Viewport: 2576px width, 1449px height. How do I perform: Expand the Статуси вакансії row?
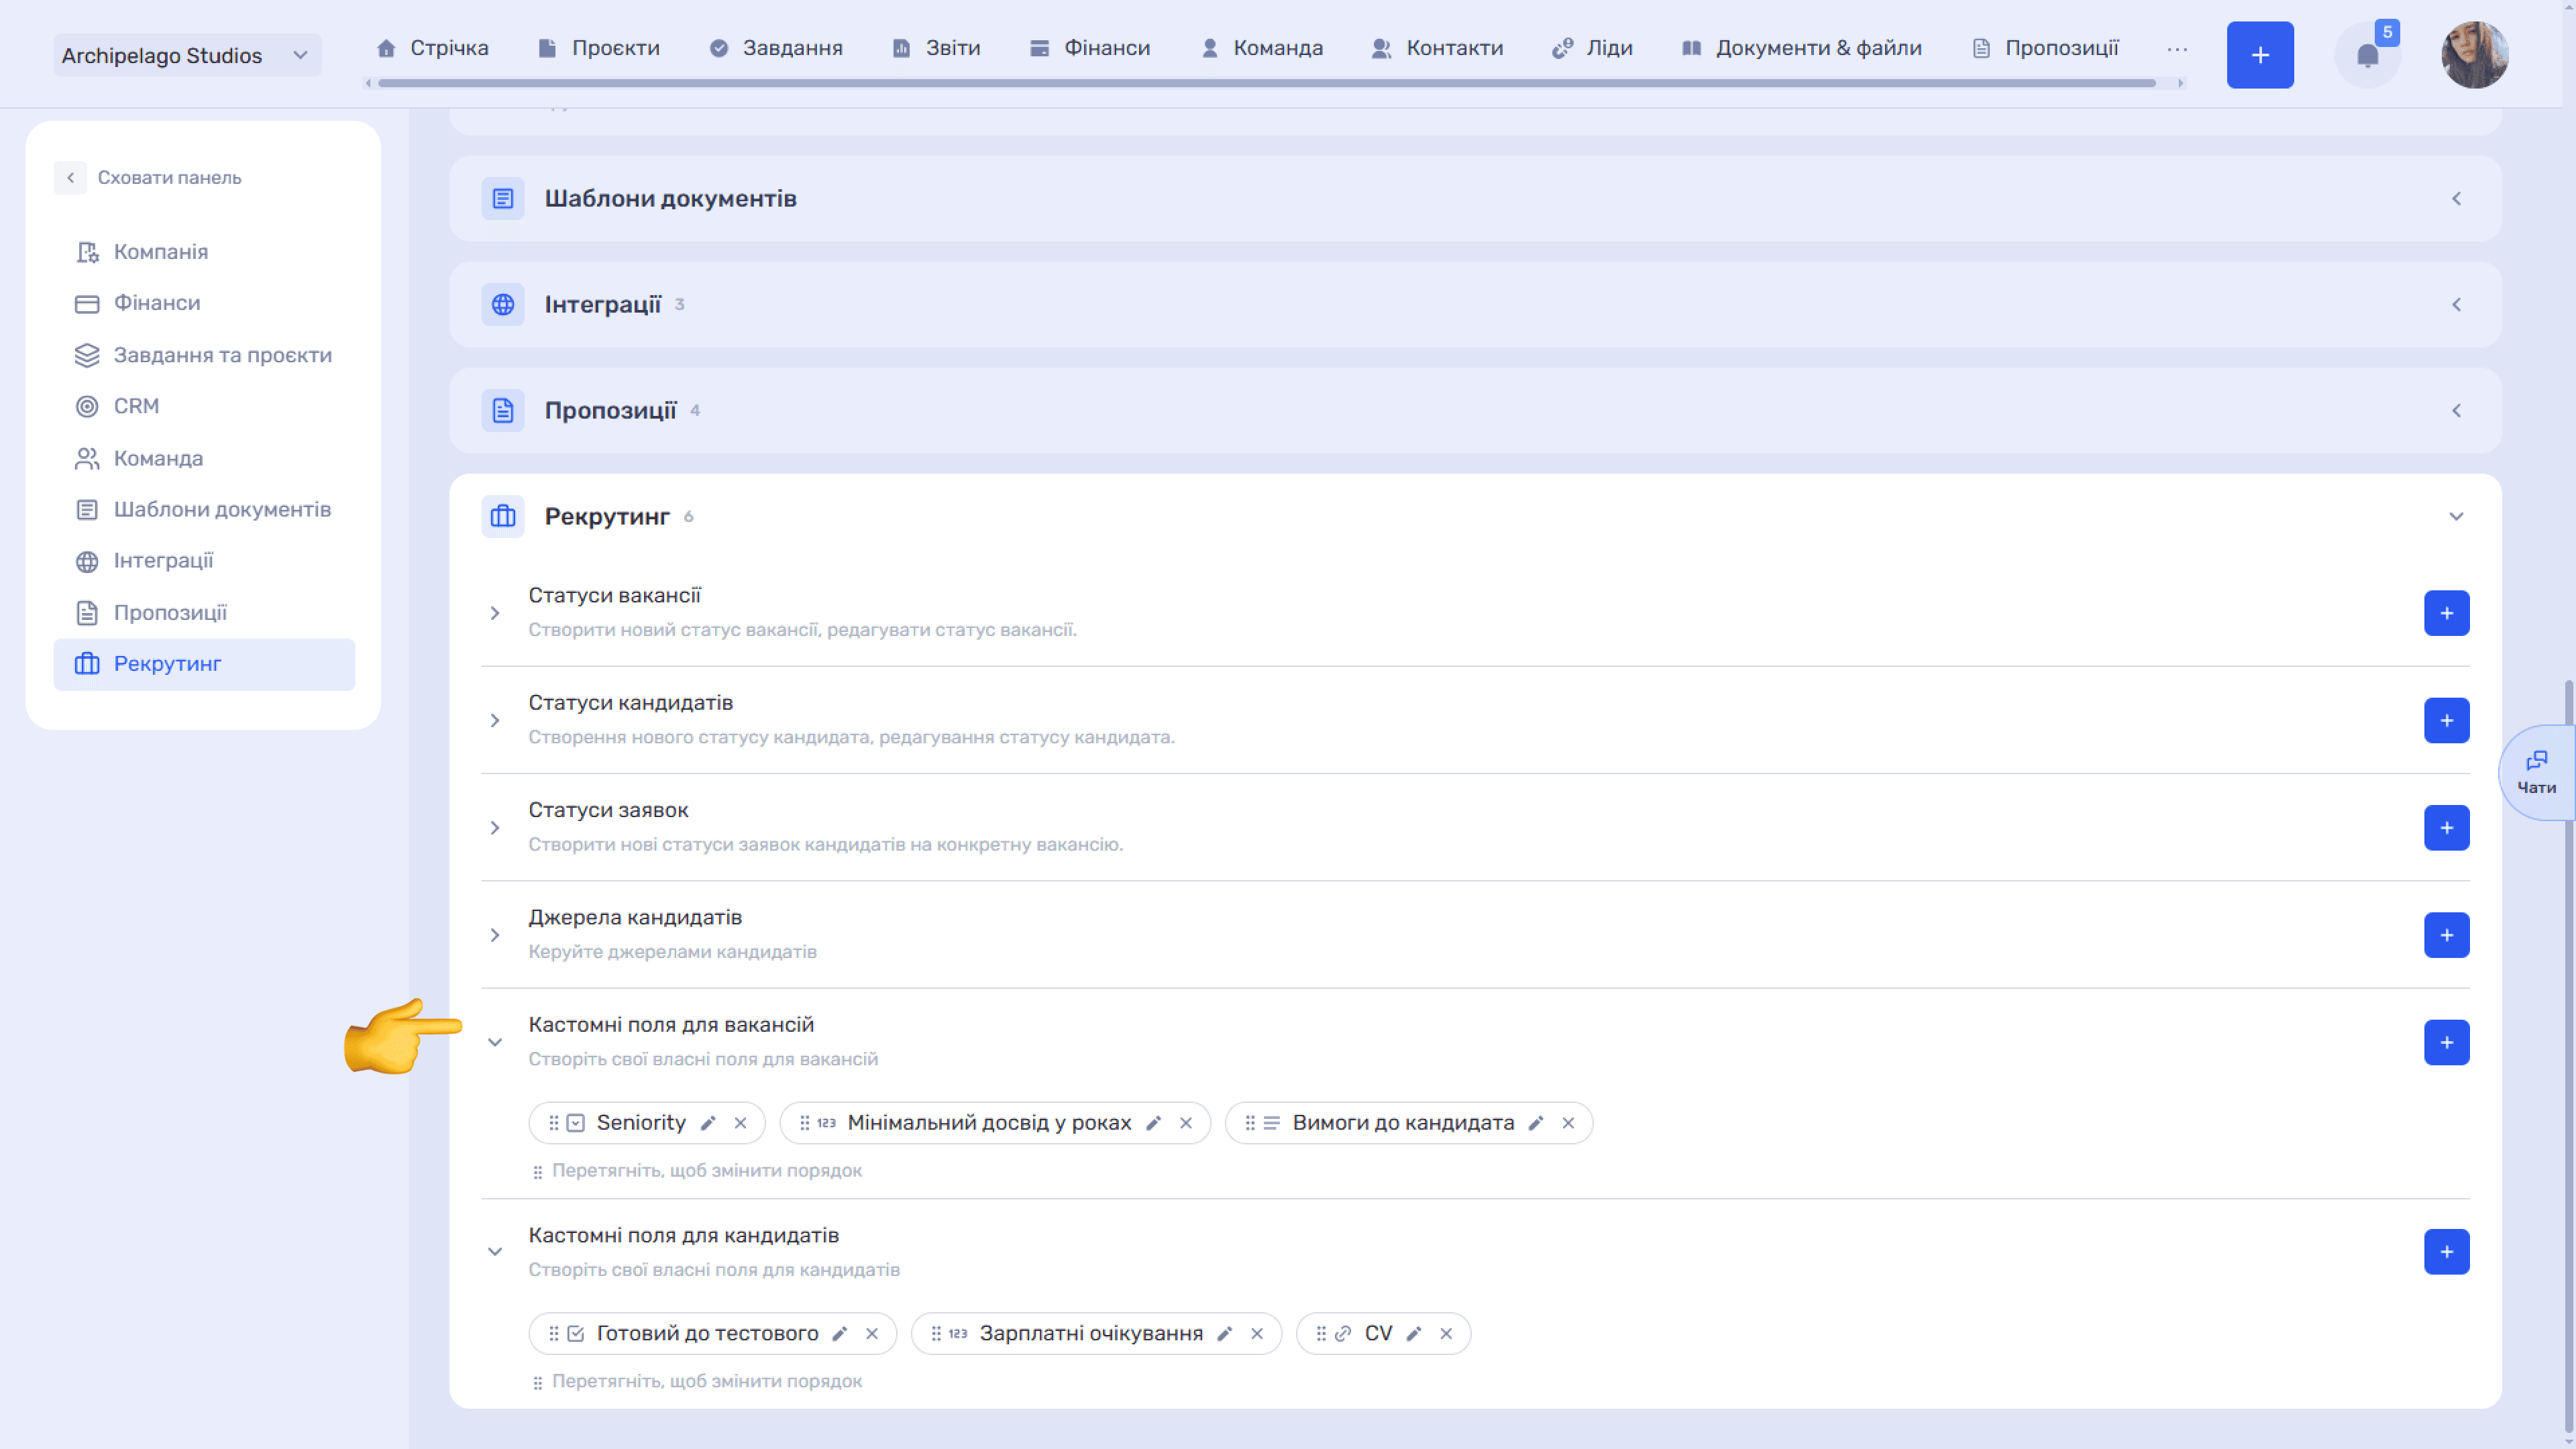point(495,613)
